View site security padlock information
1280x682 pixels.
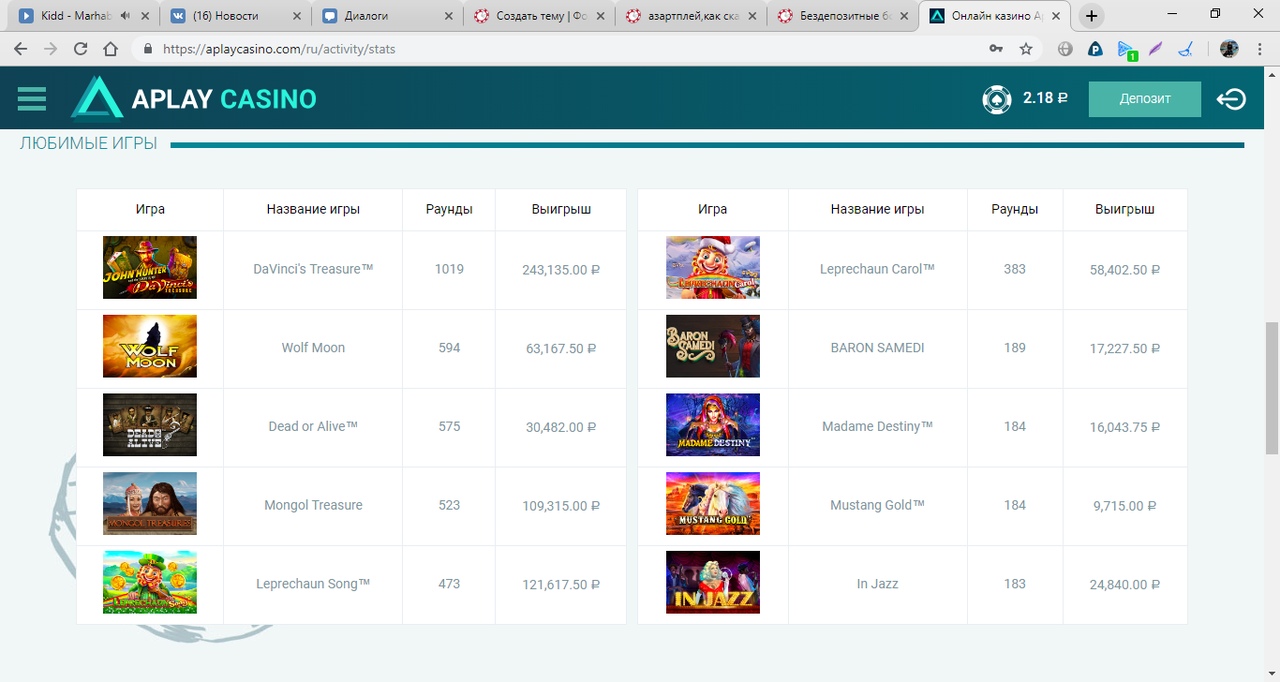(148, 49)
